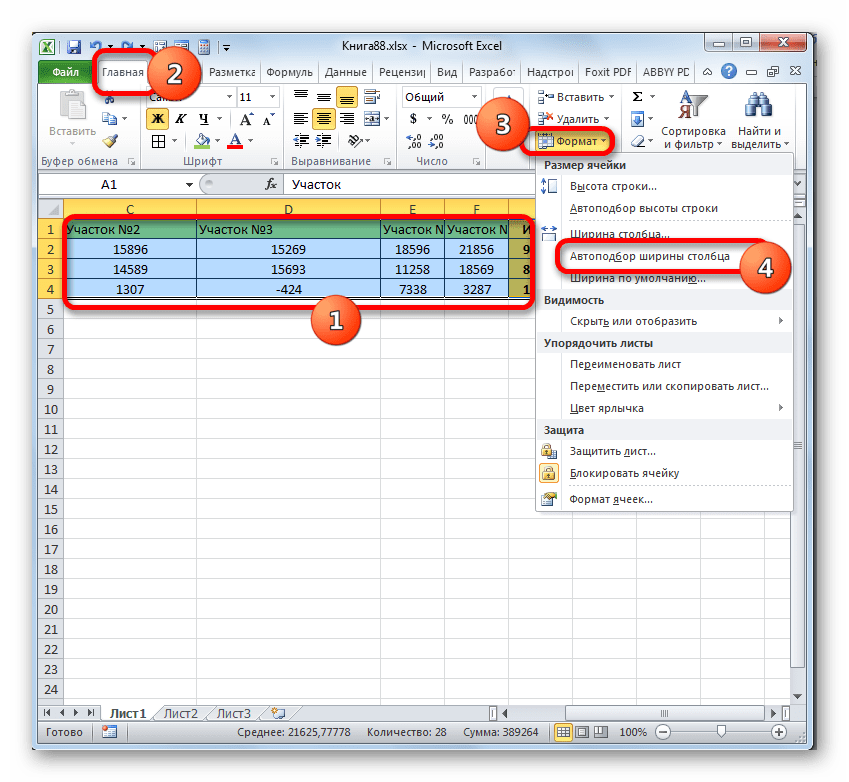Click the Borders icon

click(159, 141)
